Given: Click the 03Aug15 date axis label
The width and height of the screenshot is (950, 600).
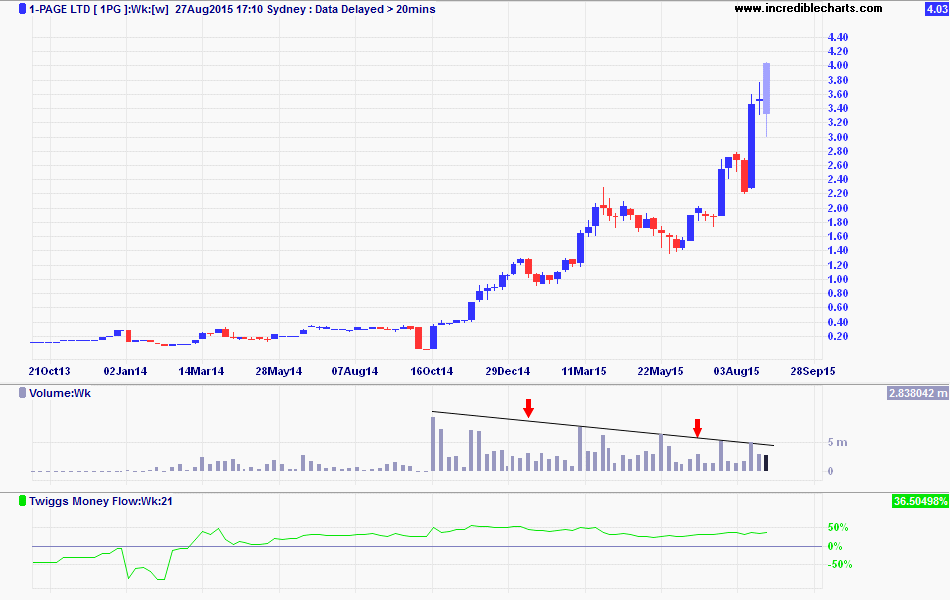Looking at the screenshot, I should pos(737,371).
